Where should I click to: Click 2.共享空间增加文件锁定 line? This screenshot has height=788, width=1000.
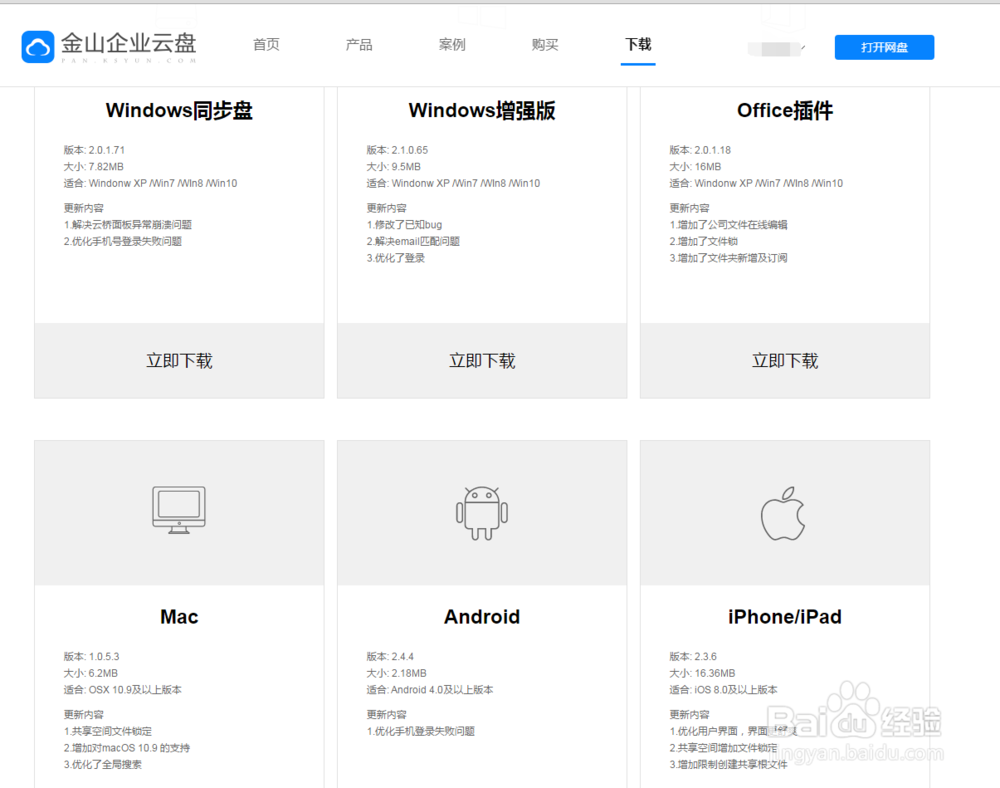pyautogui.click(x=723, y=747)
